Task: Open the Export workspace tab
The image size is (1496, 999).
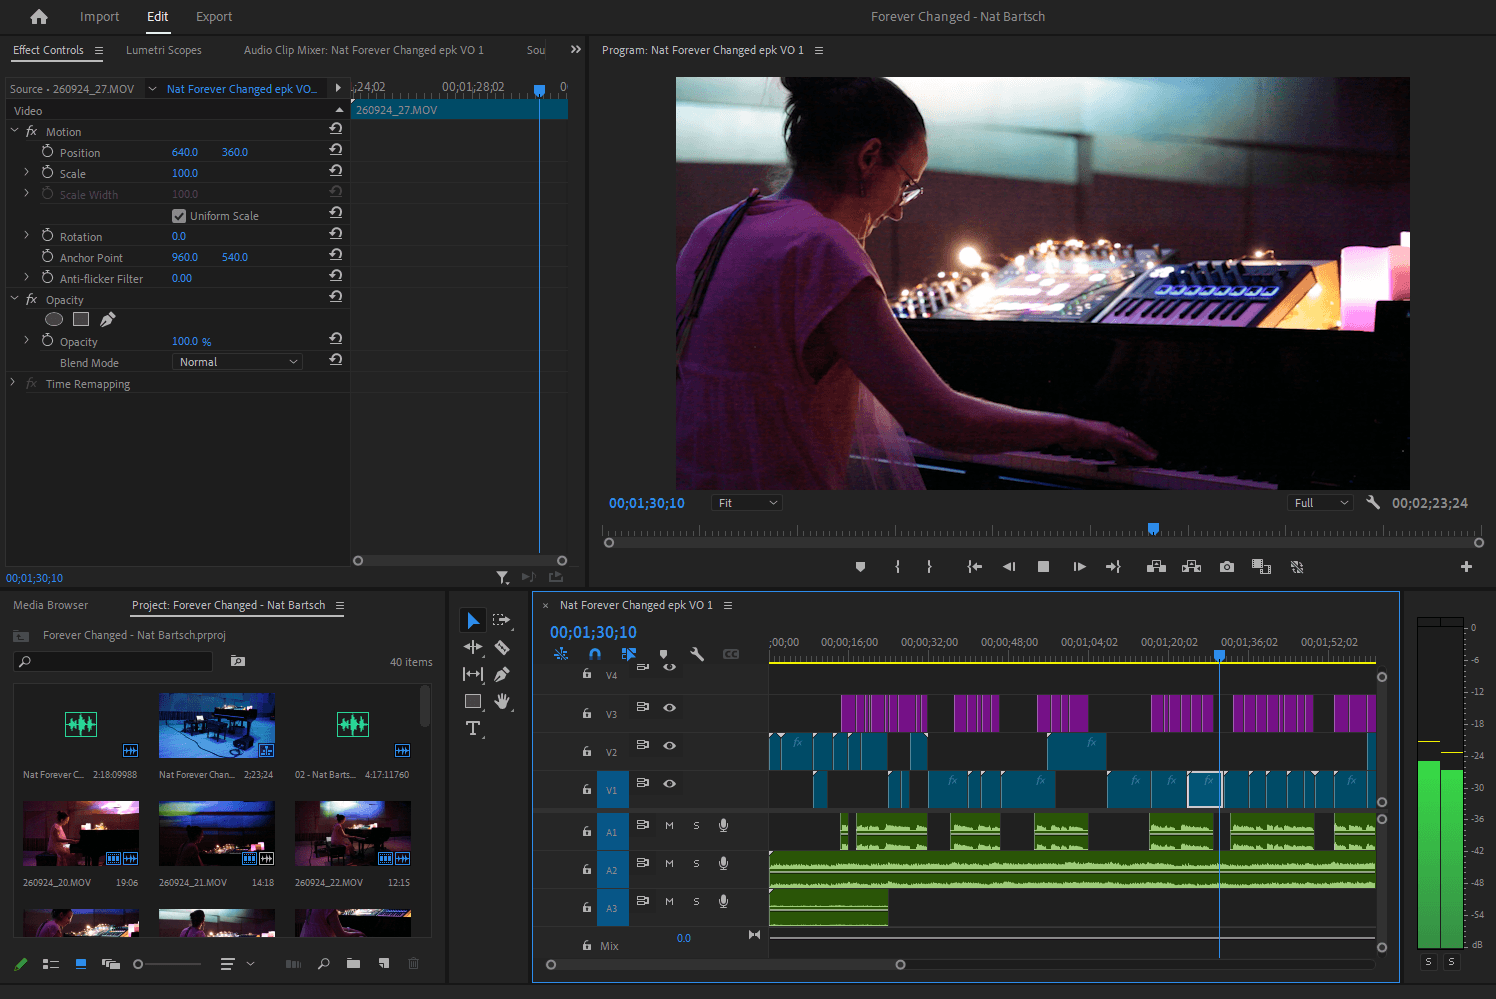Action: click(x=214, y=17)
